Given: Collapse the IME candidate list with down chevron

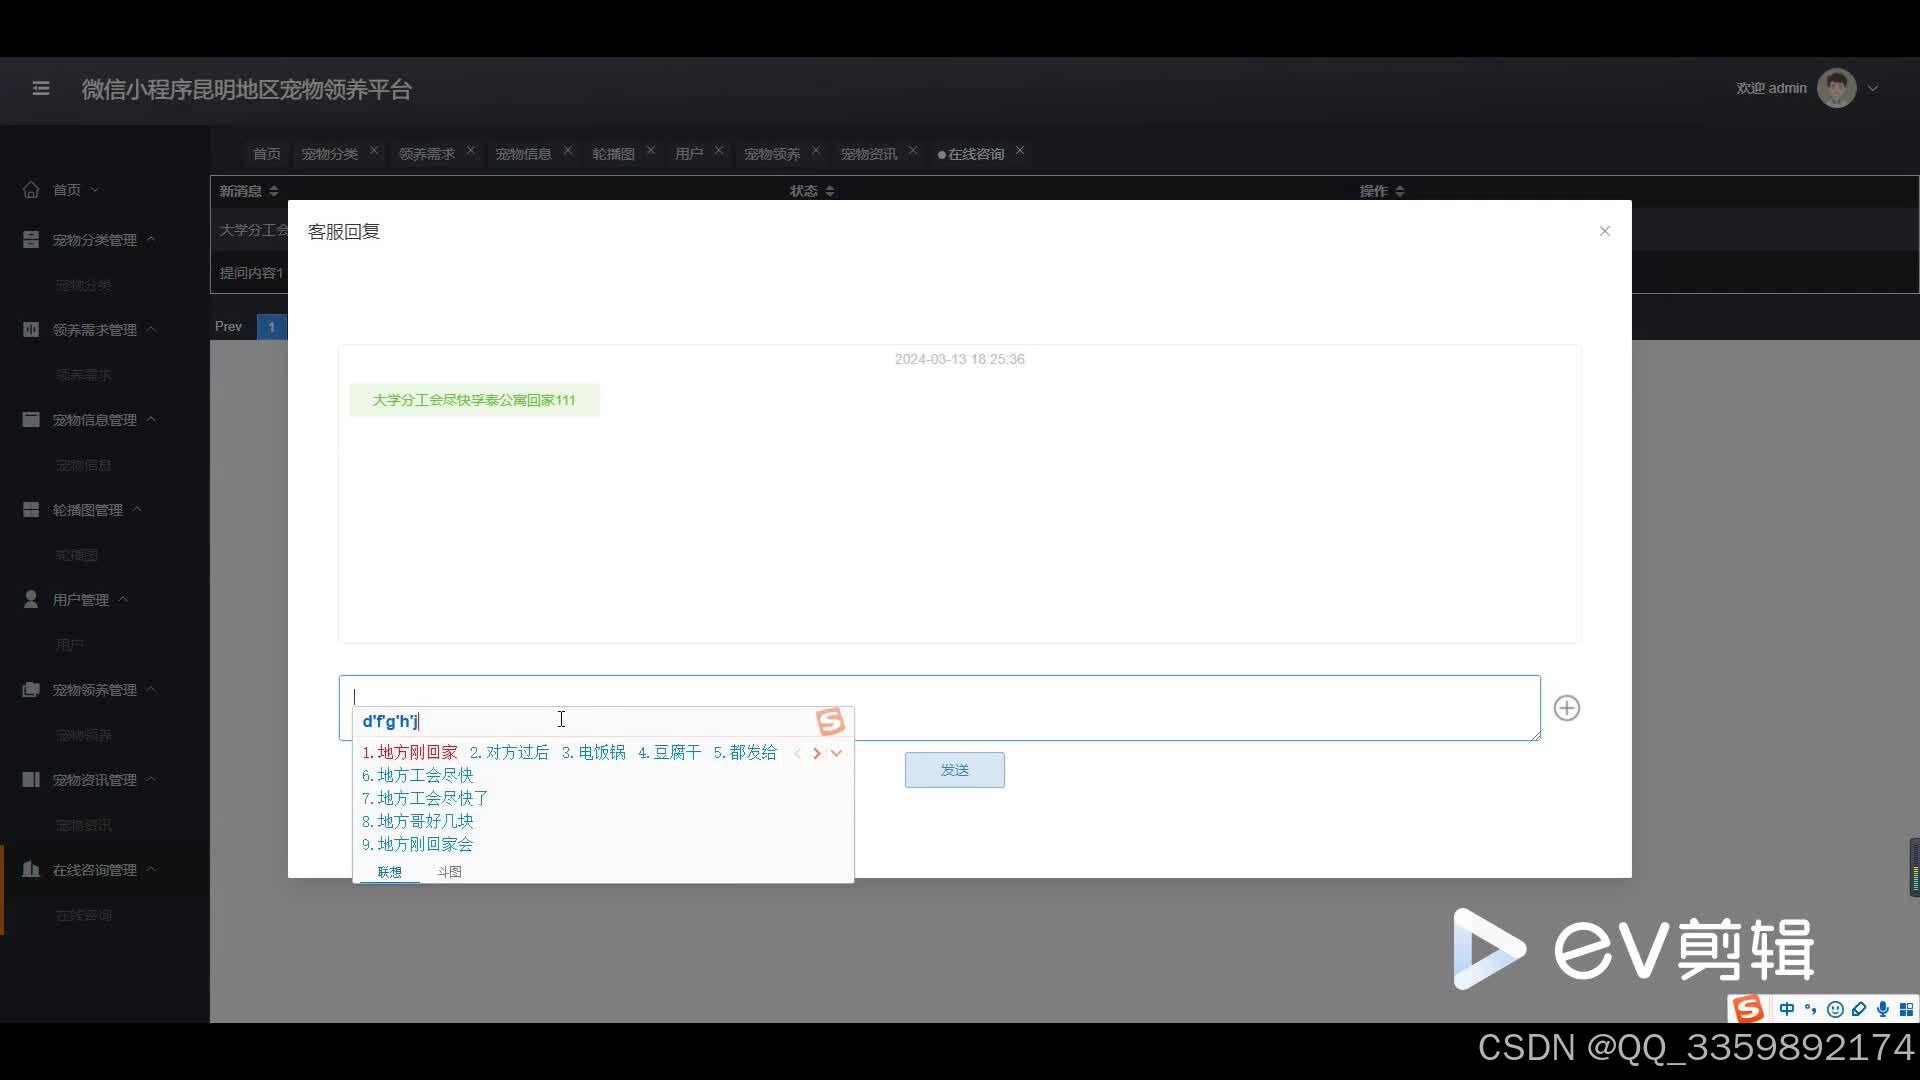Looking at the screenshot, I should (x=837, y=753).
